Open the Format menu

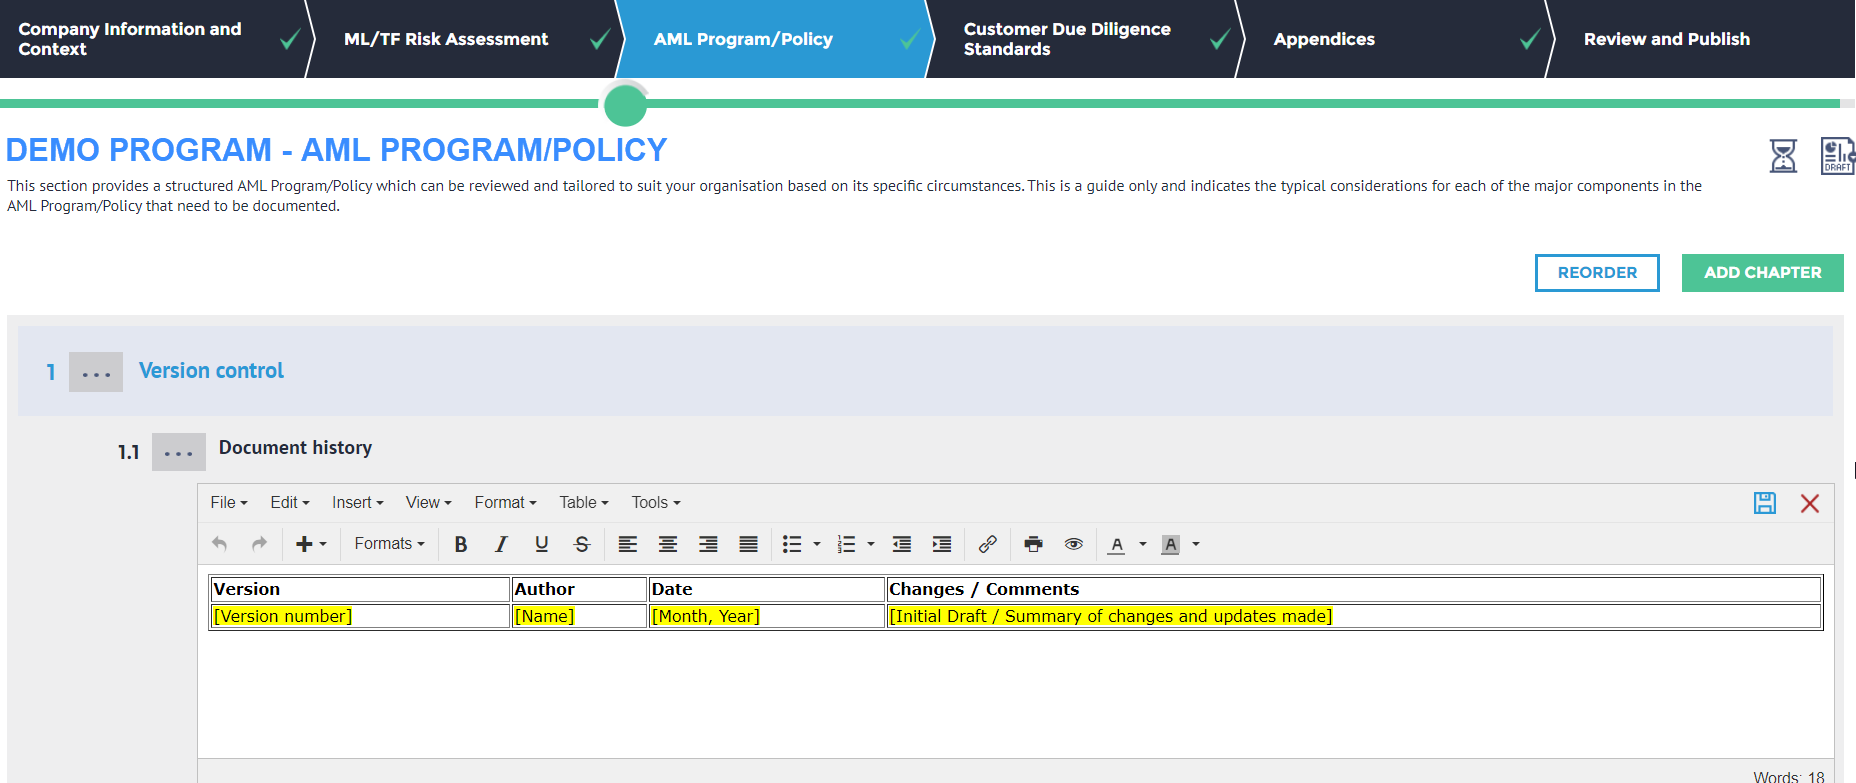(x=506, y=503)
